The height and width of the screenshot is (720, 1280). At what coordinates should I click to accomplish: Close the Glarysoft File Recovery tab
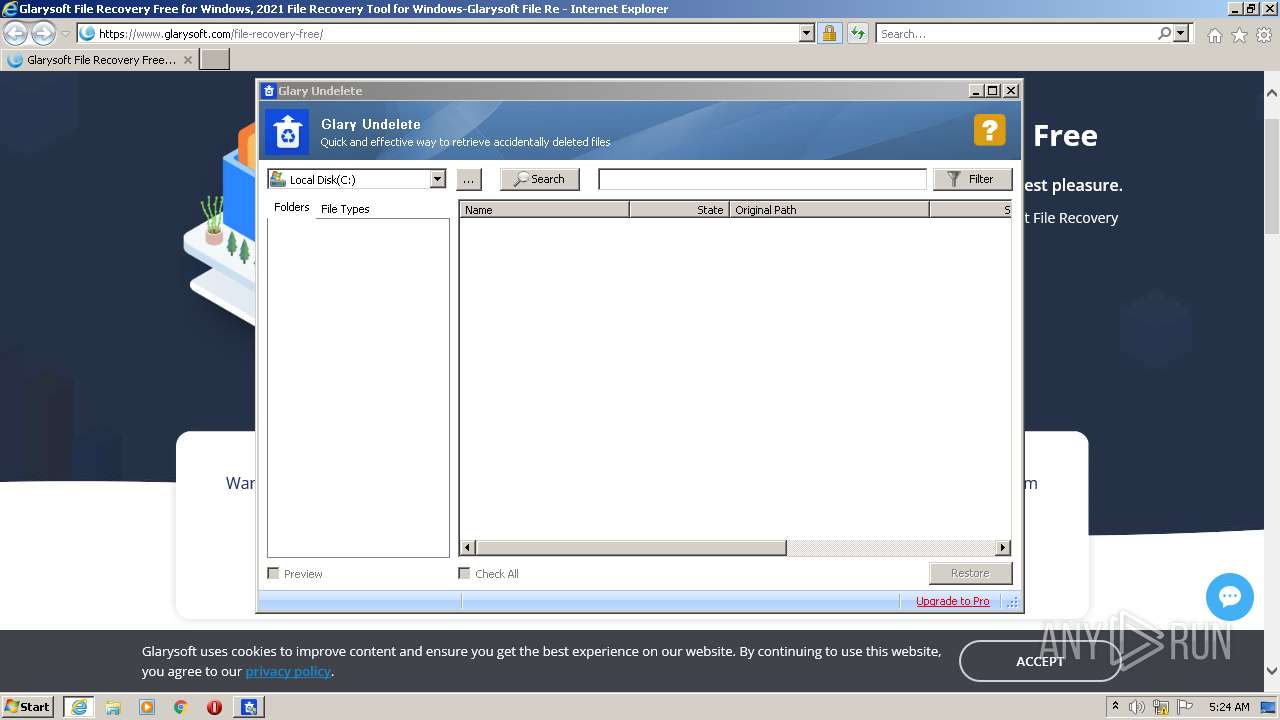tap(188, 60)
